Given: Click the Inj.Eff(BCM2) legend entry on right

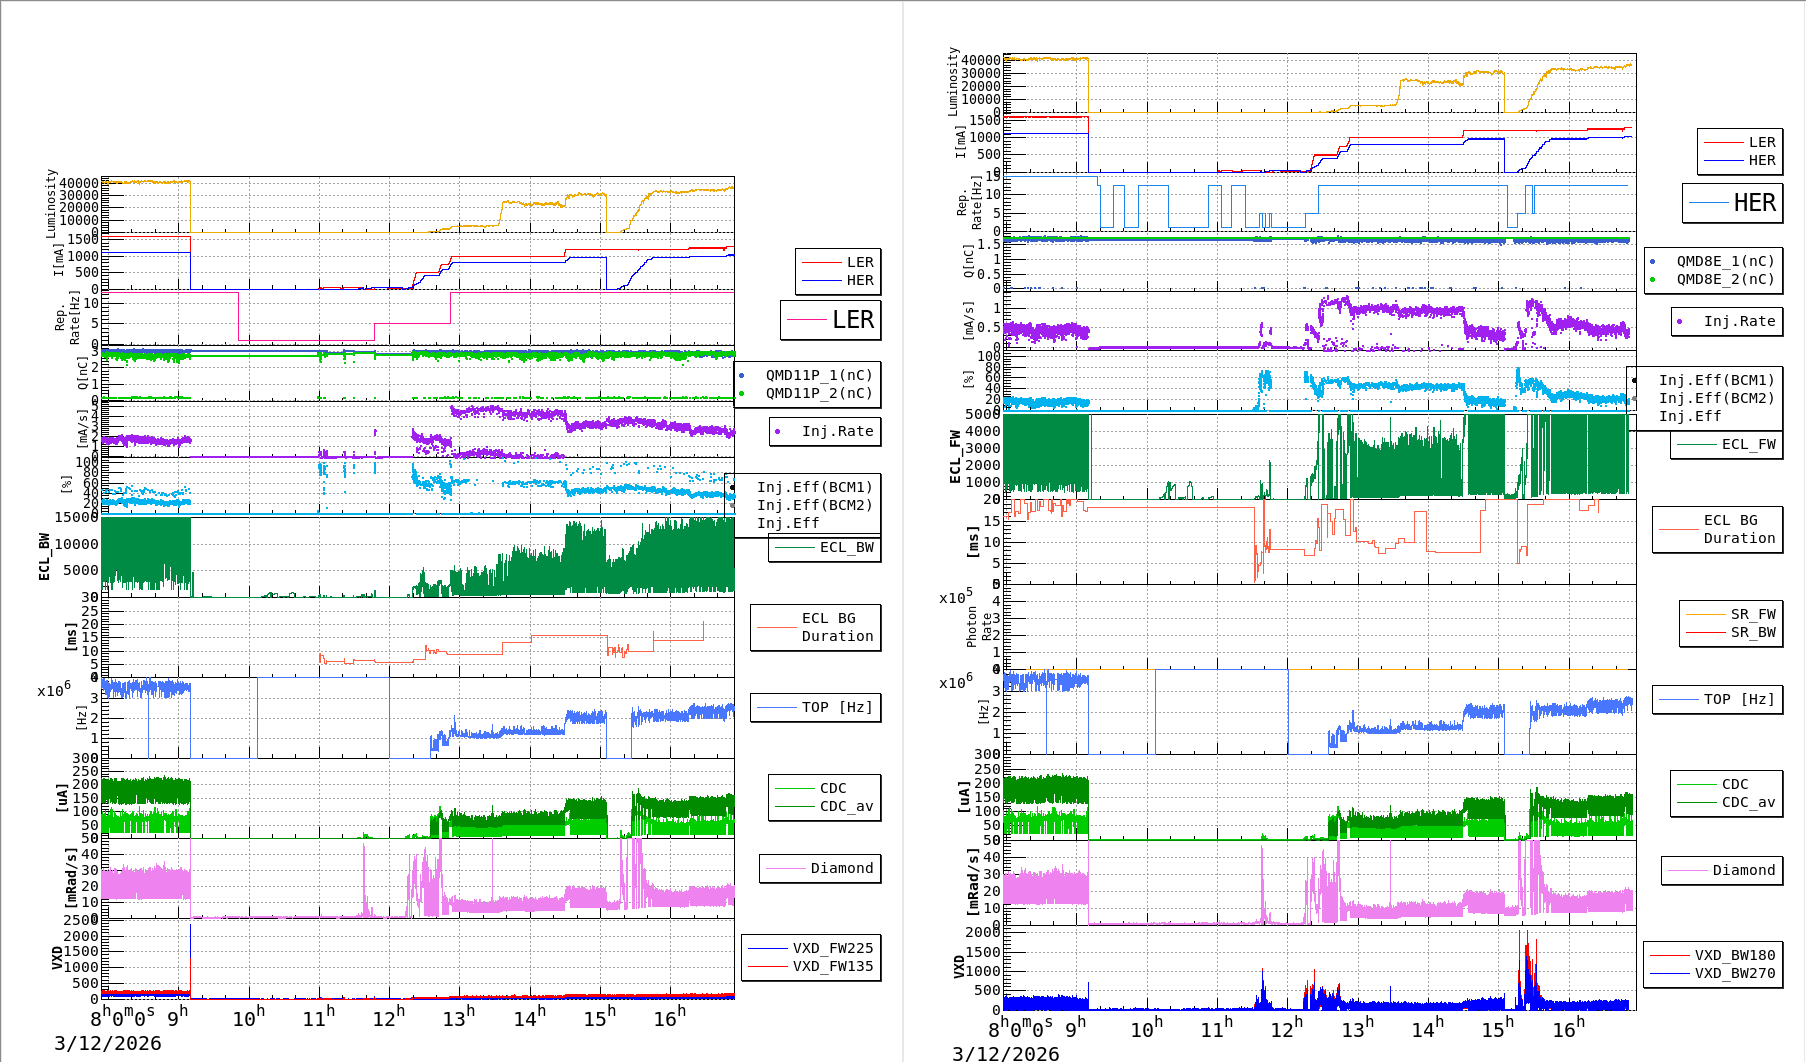Looking at the screenshot, I should click(1716, 398).
